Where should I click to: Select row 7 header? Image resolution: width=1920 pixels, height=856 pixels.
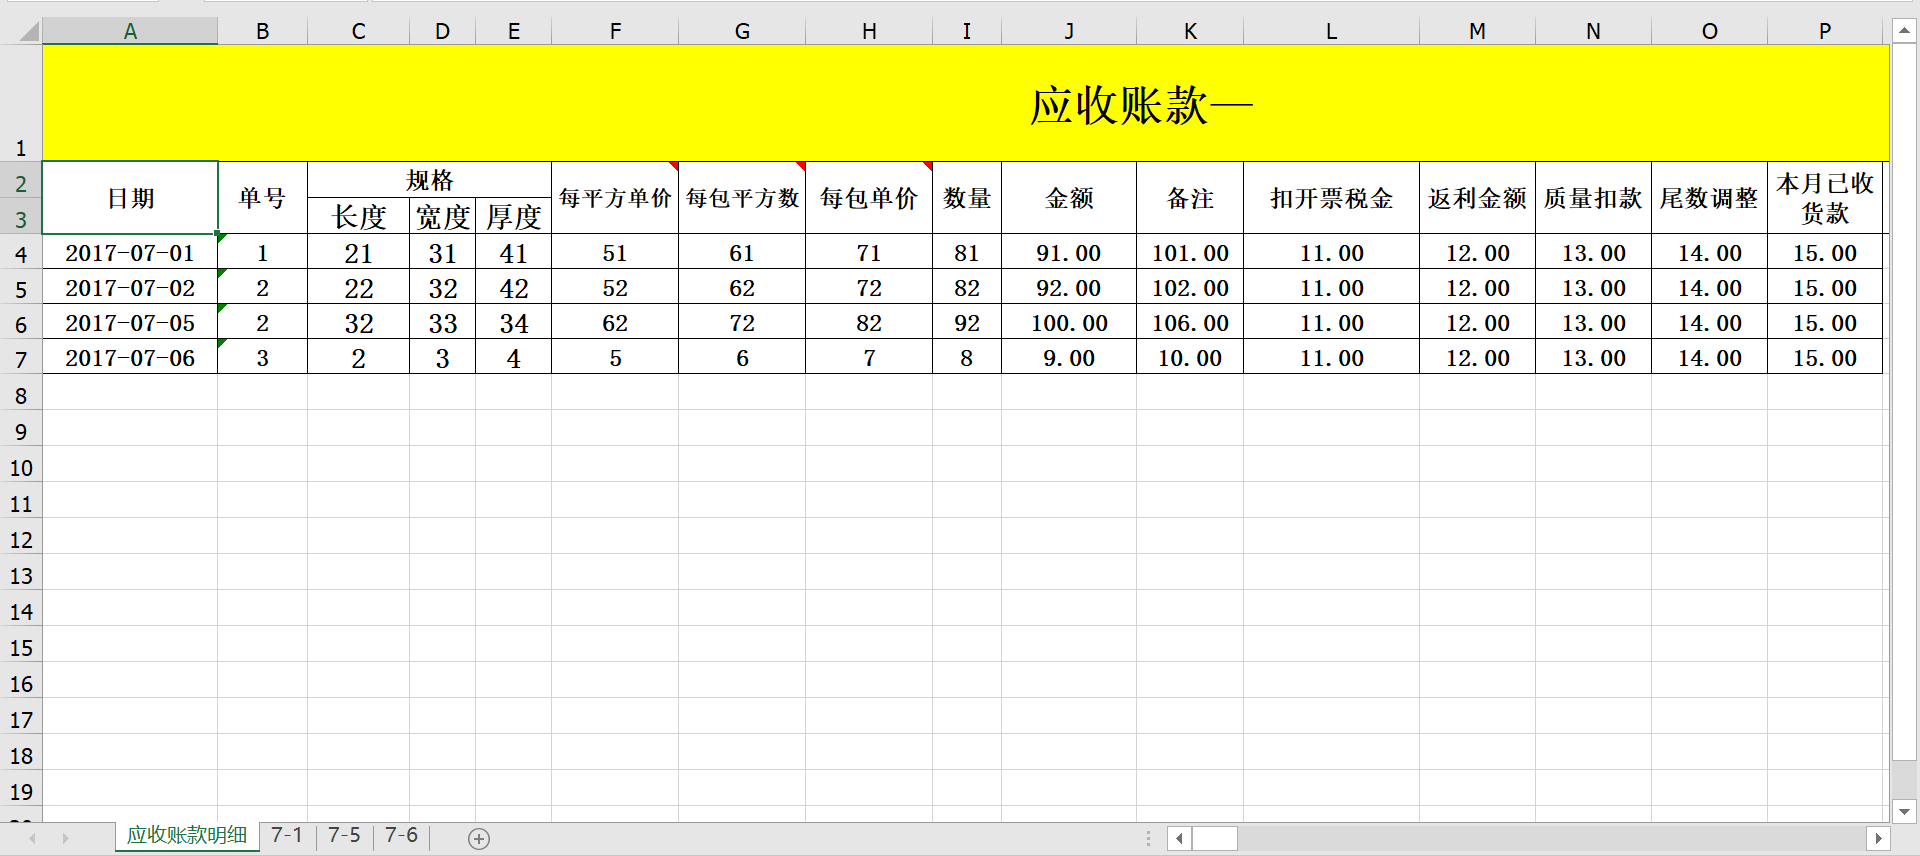tap(21, 358)
